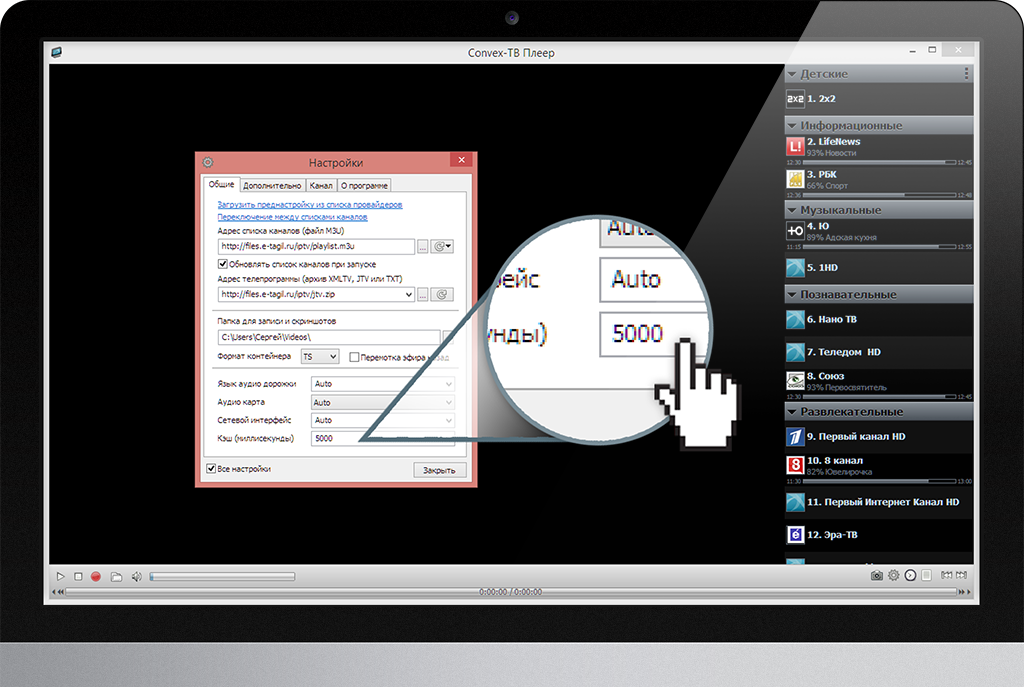The width and height of the screenshot is (1024, 687).
Task: Open the recordings folder icon
Action: [x=116, y=576]
